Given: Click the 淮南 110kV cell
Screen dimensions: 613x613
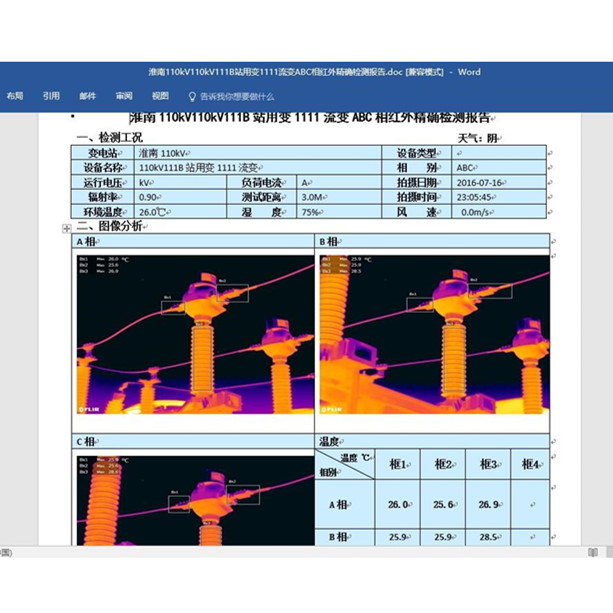Looking at the screenshot, I should [x=258, y=153].
